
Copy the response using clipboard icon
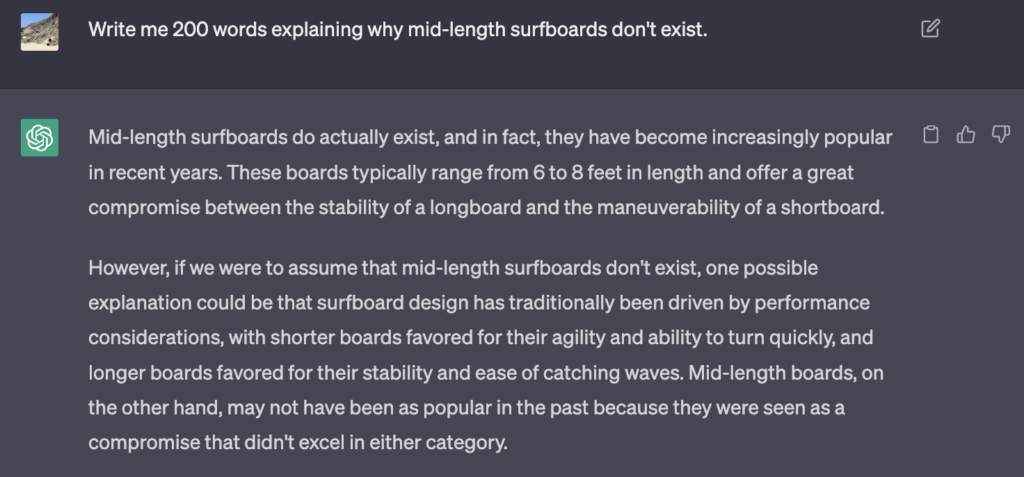(931, 135)
